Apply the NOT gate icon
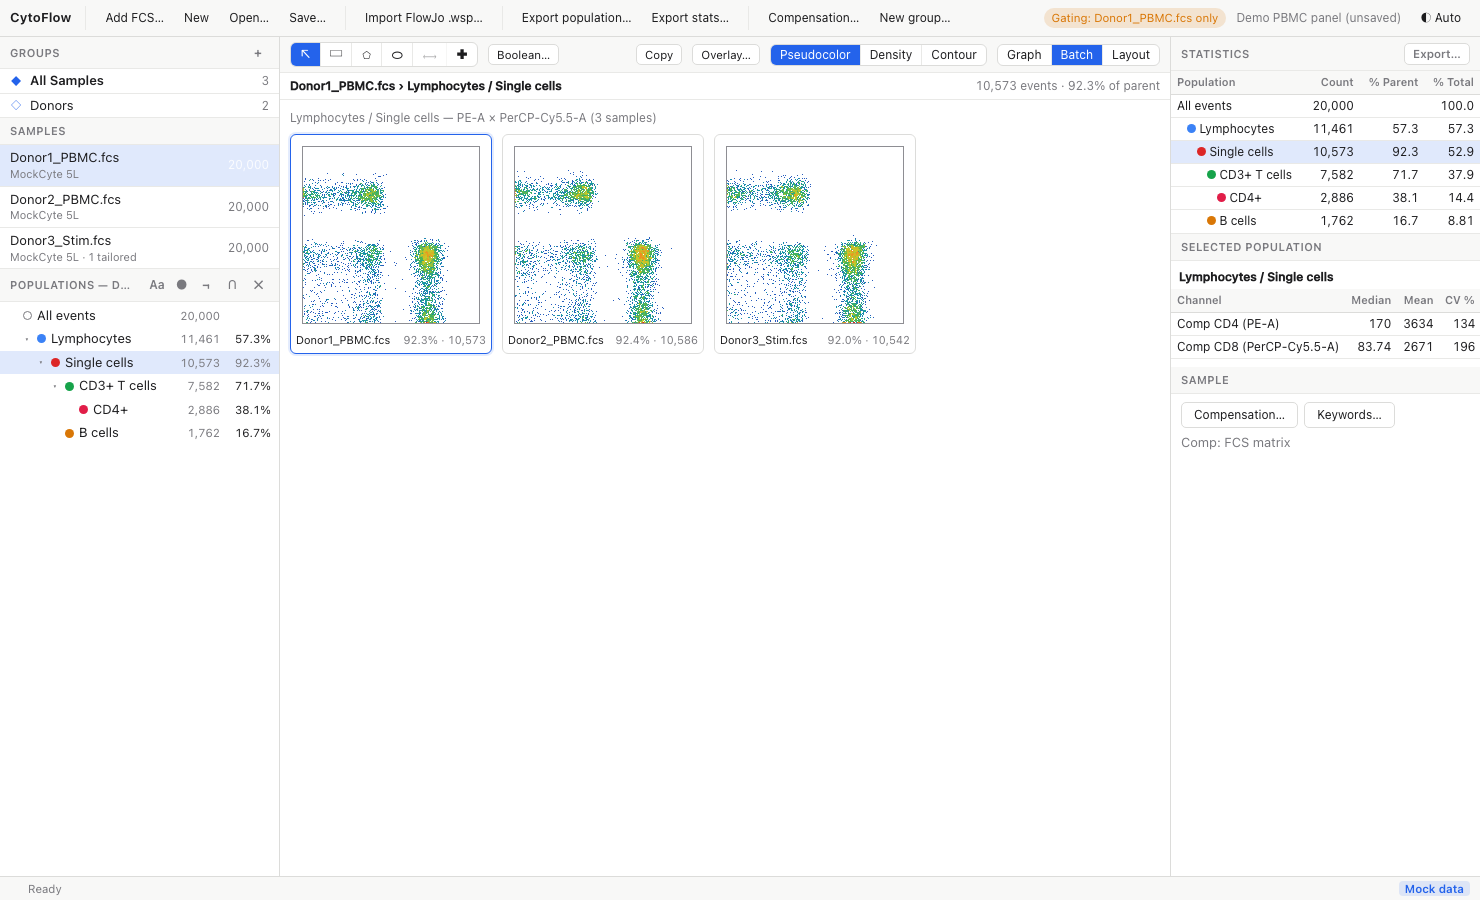Screen dimensions: 1480x900 click(206, 285)
